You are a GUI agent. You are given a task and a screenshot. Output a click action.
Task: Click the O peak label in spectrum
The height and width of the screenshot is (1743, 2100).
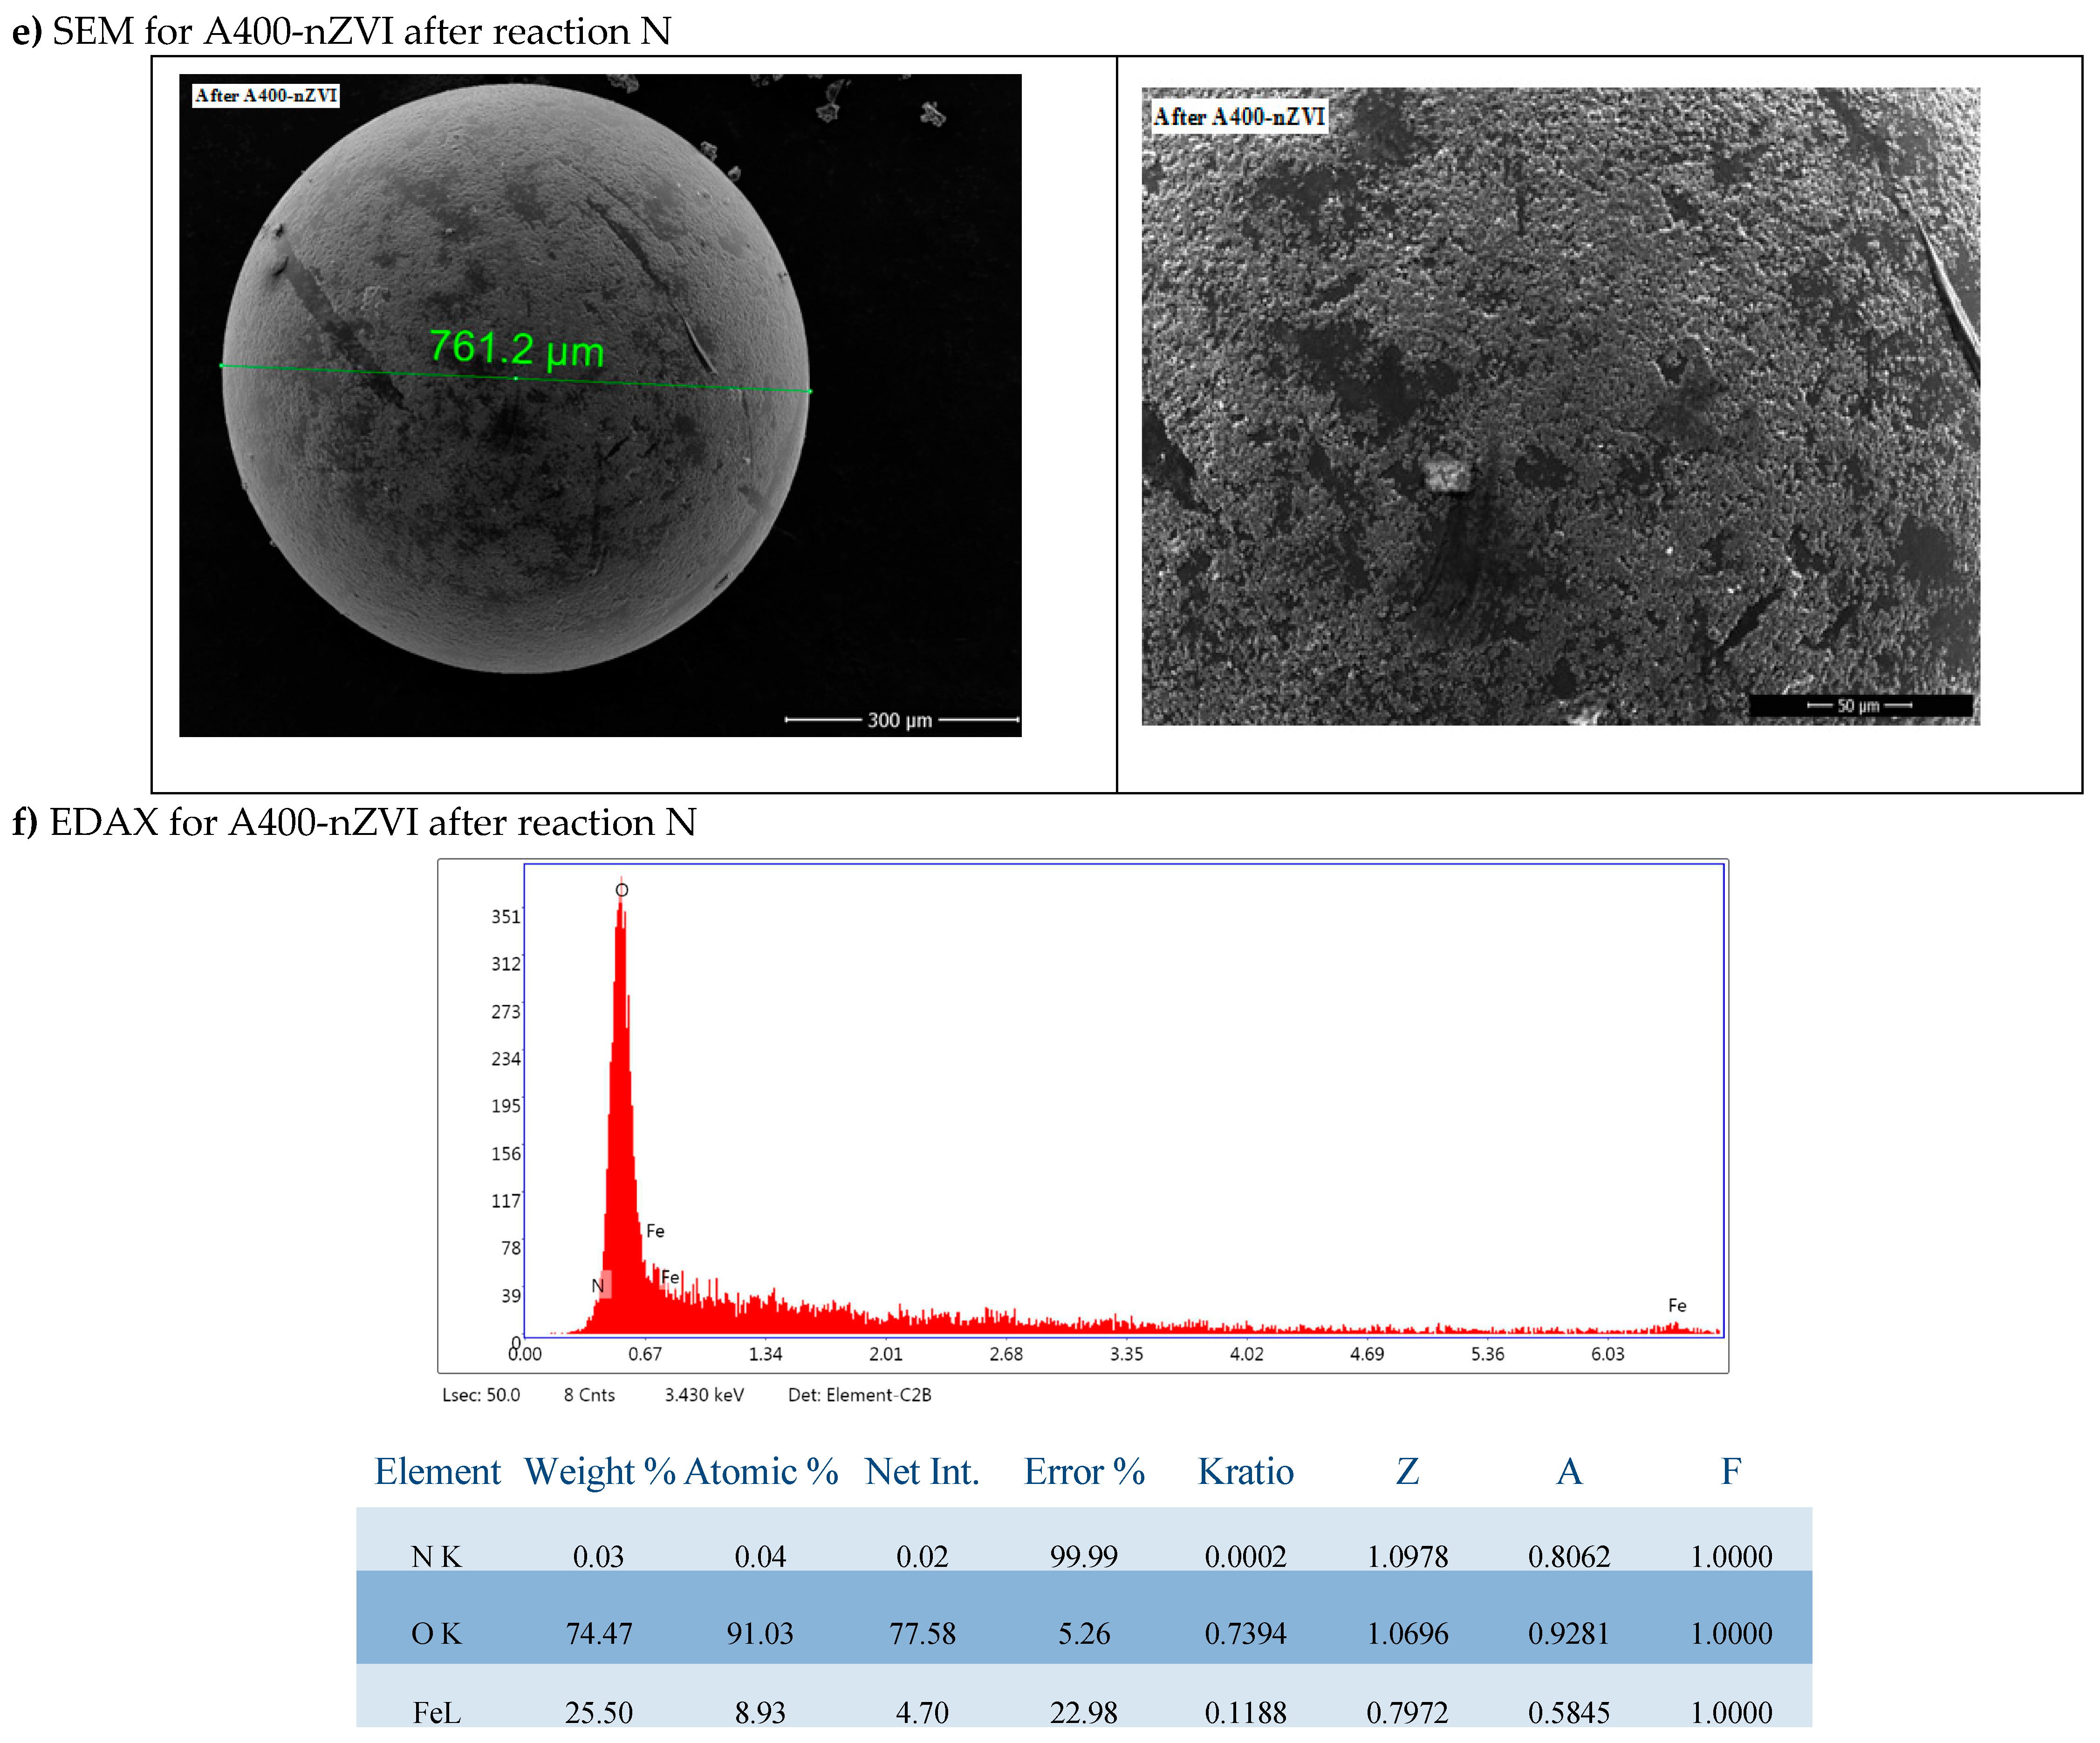pyautogui.click(x=621, y=889)
